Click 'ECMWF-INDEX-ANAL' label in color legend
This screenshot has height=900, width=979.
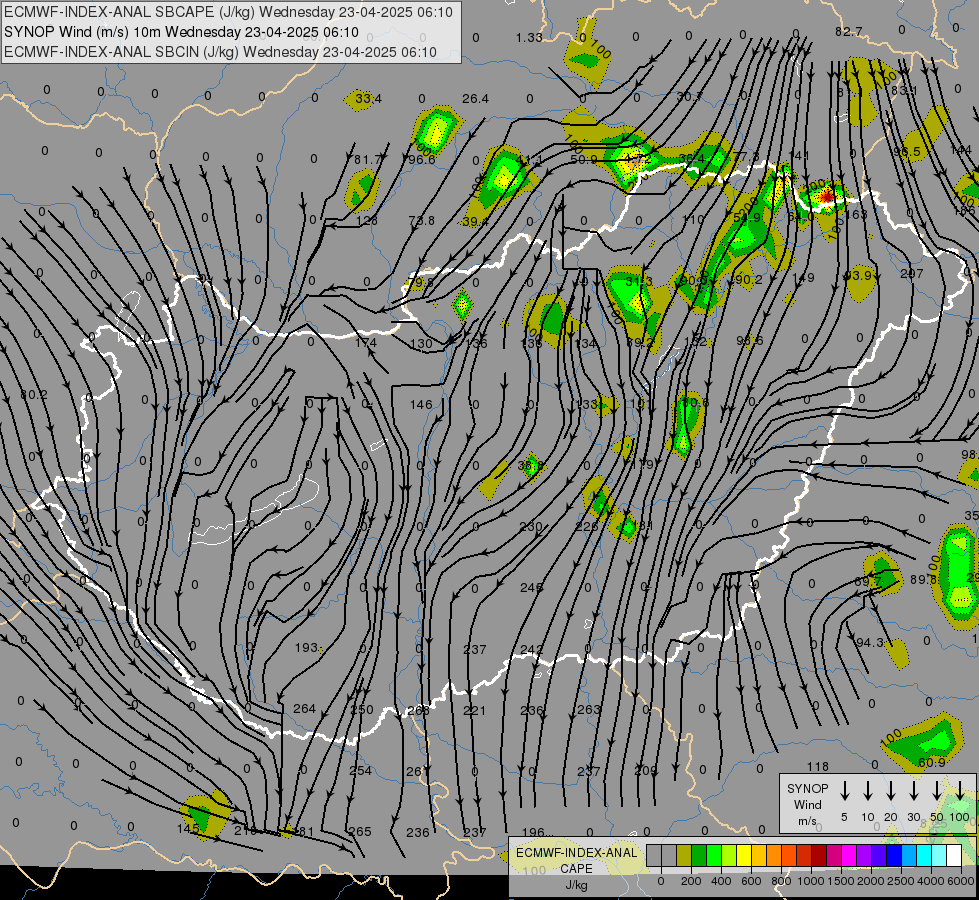pyautogui.click(x=576, y=853)
